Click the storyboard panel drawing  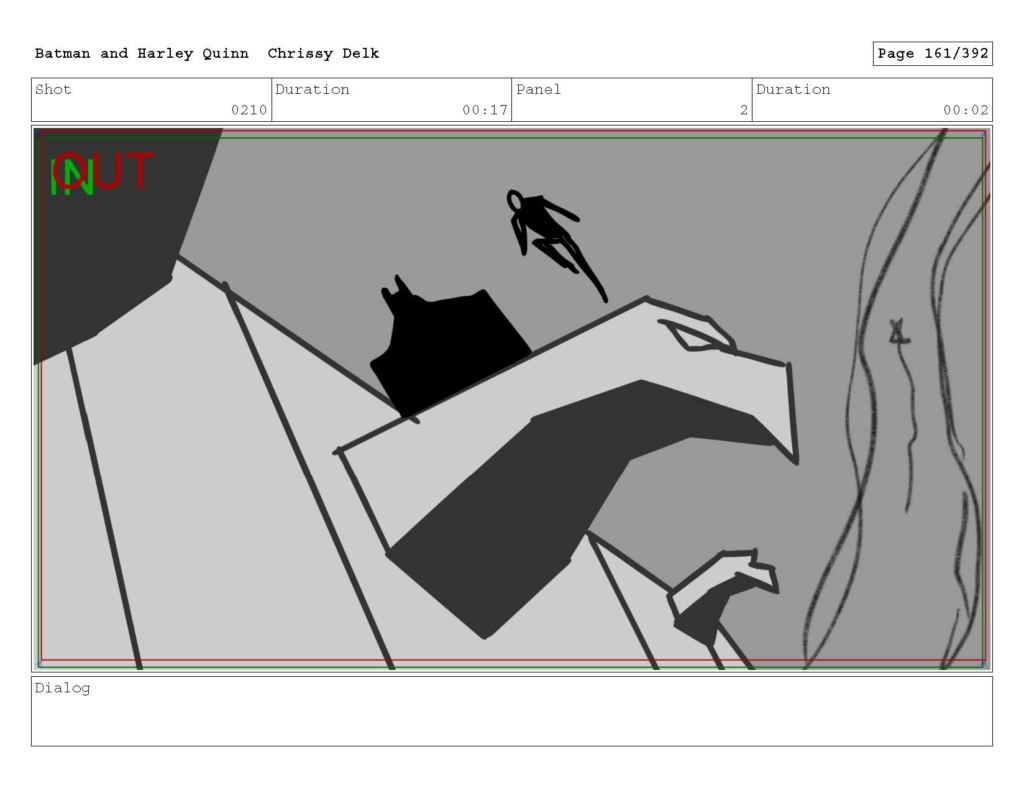(512, 398)
